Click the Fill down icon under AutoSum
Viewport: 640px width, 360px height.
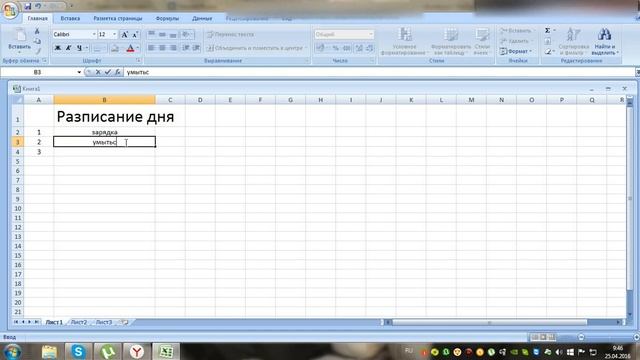tap(548, 41)
